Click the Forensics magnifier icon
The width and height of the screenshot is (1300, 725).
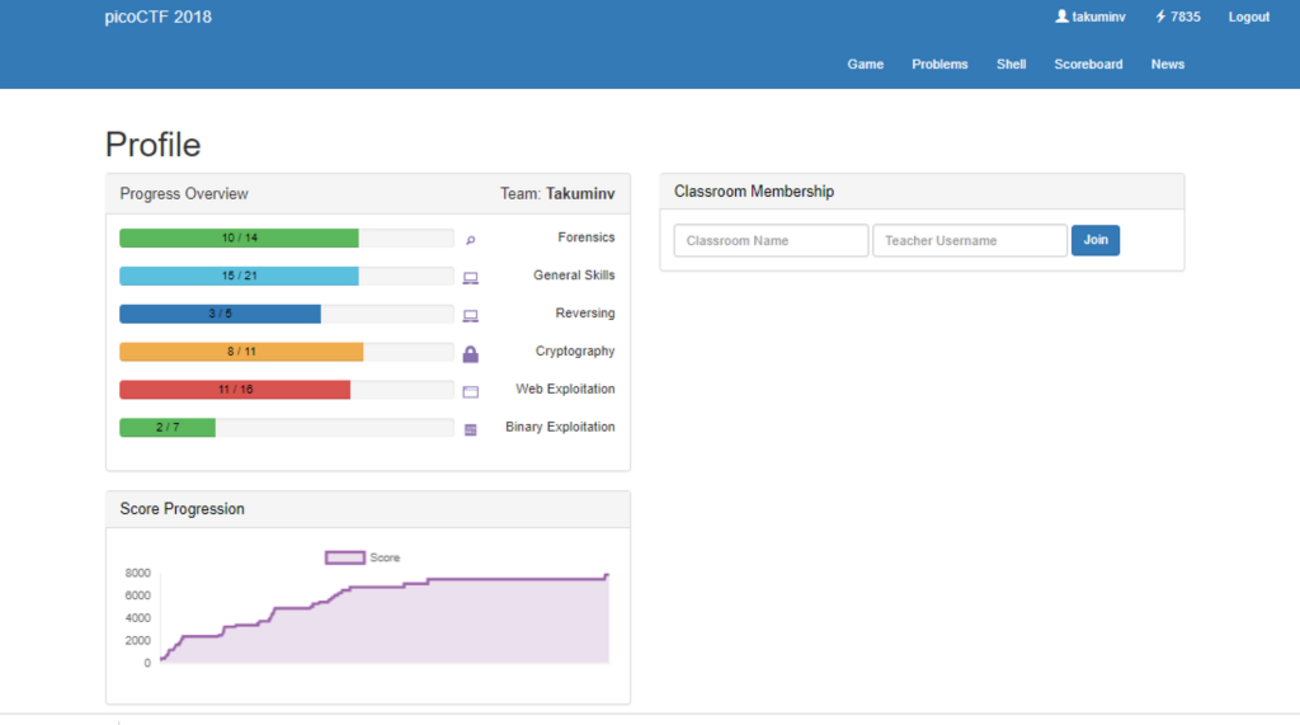[x=470, y=240]
